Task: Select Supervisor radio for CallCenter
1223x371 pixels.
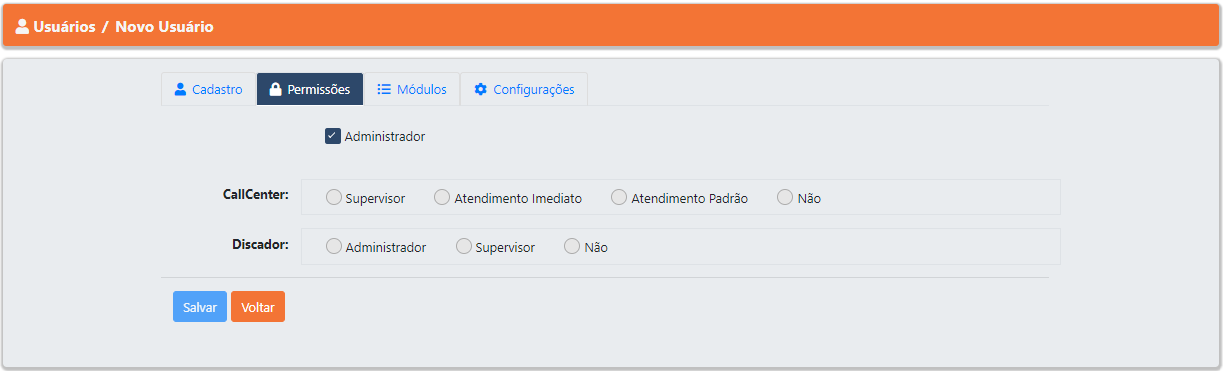Action: tap(334, 198)
